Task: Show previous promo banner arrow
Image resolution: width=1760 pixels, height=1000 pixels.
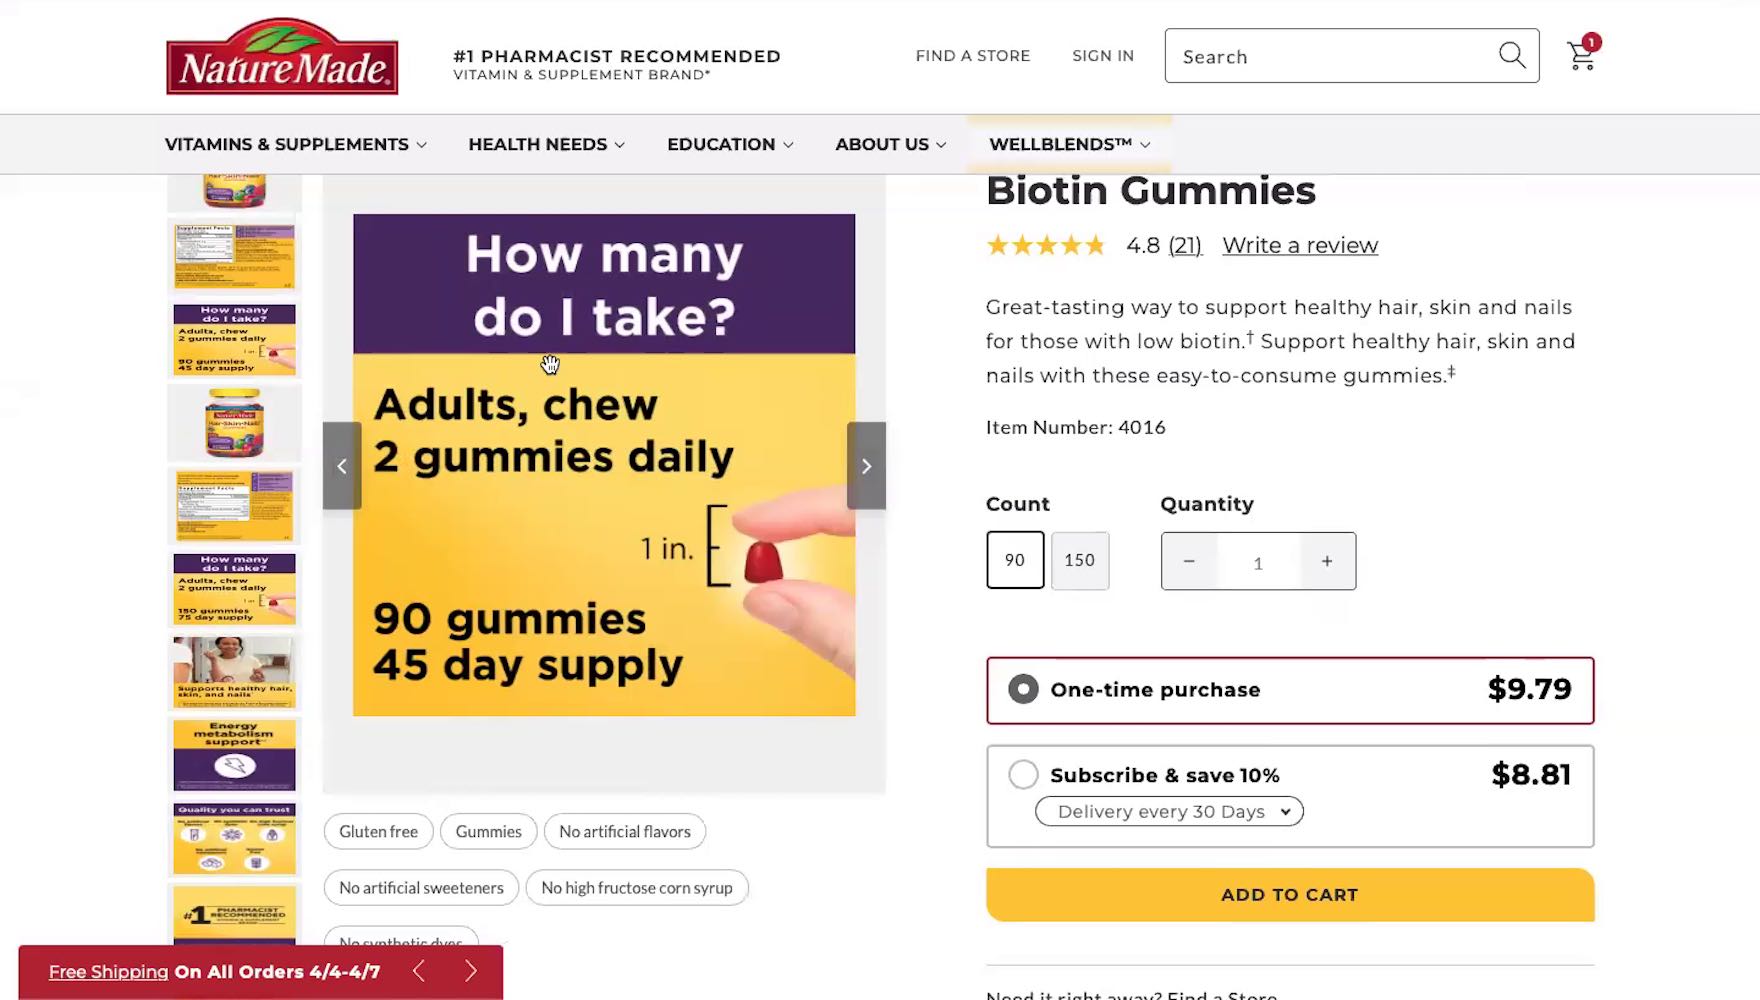Action: coord(419,971)
